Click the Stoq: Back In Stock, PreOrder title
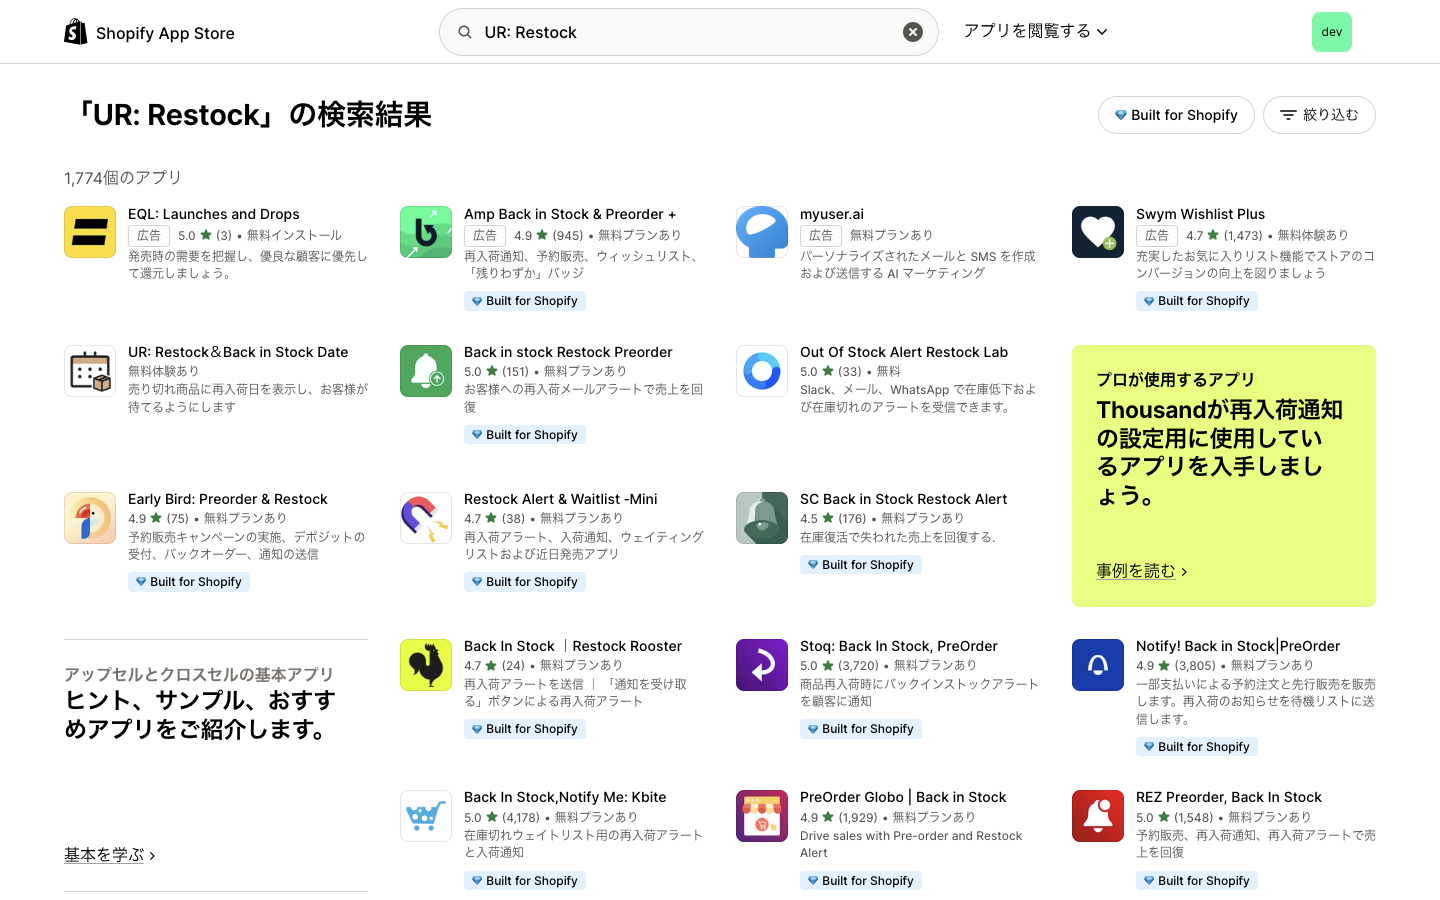Viewport: 1440px width, 900px height. coord(899,646)
